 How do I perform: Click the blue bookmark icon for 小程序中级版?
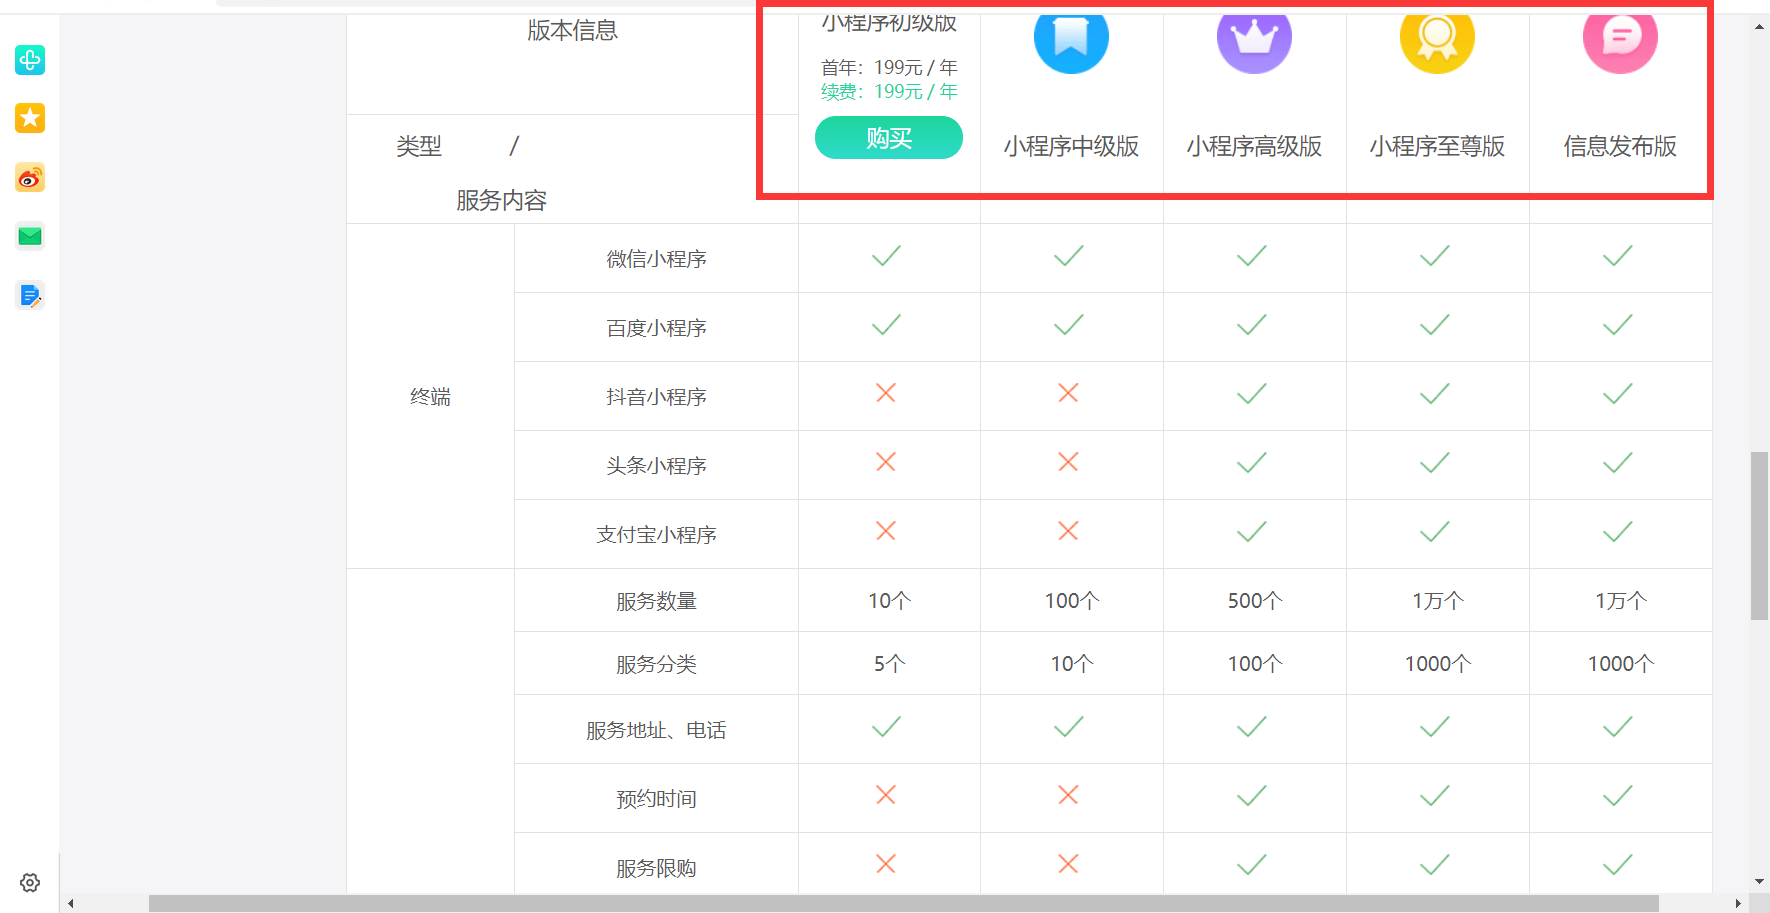1070,37
